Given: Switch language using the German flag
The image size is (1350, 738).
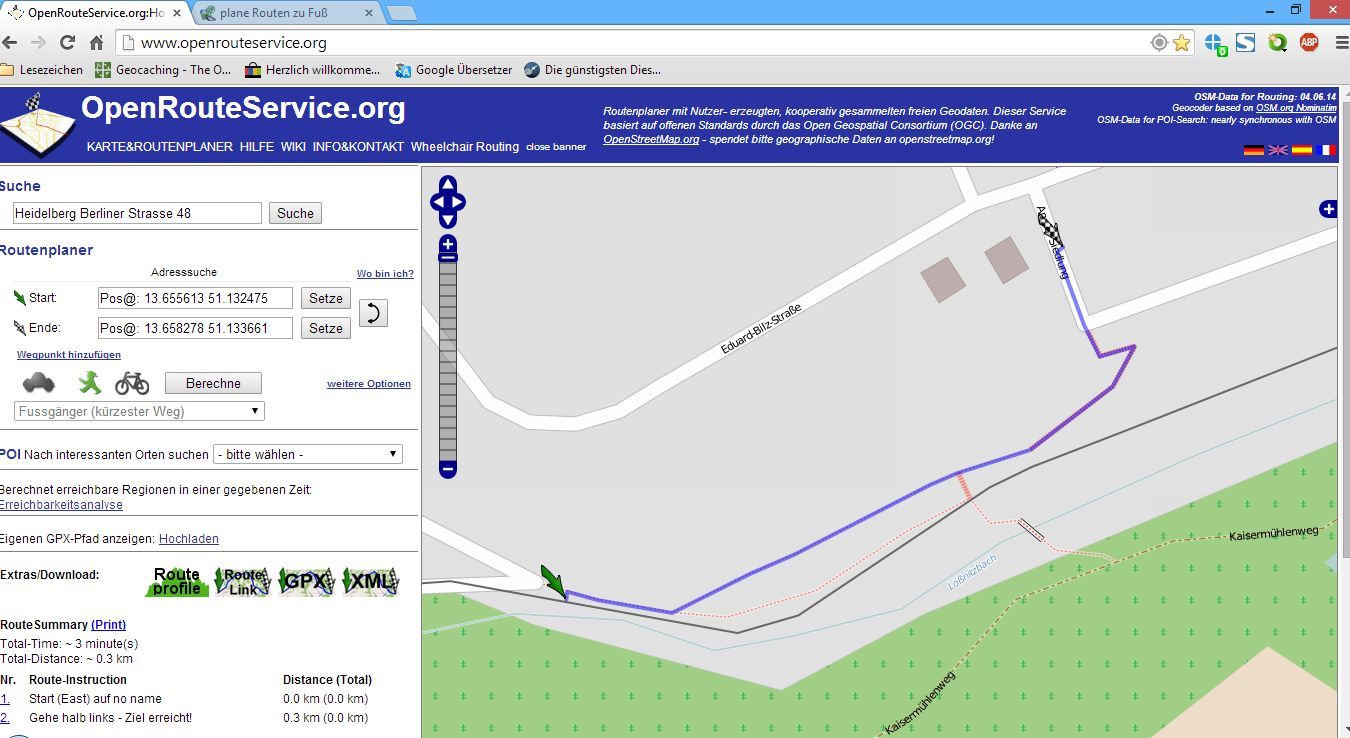Looking at the screenshot, I should (x=1253, y=150).
